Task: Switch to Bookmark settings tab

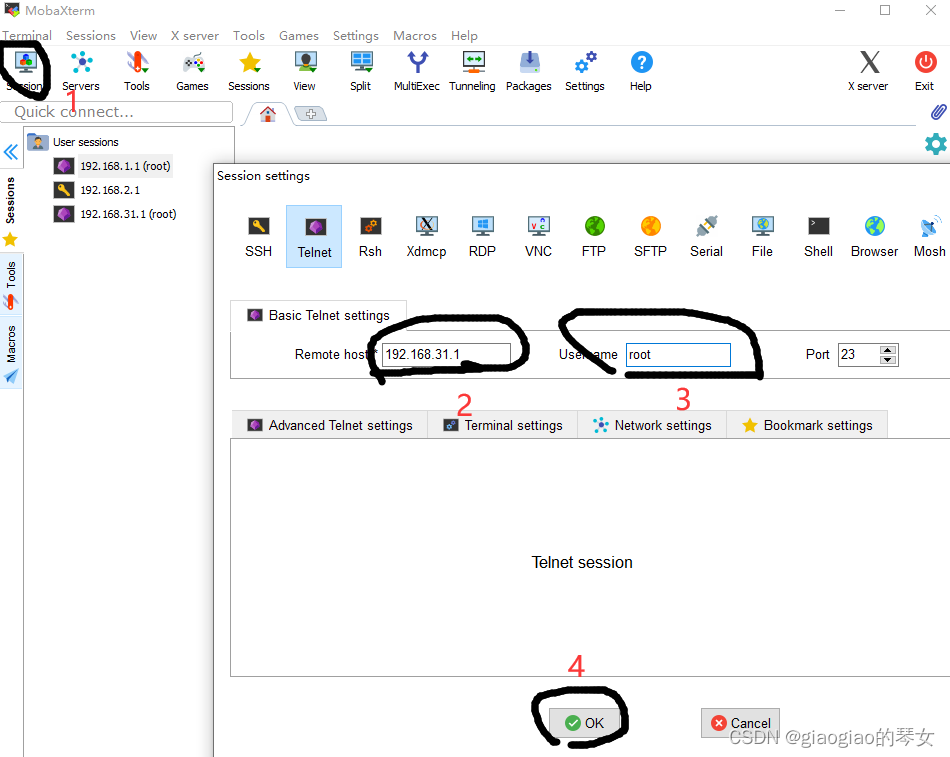Action: click(808, 425)
